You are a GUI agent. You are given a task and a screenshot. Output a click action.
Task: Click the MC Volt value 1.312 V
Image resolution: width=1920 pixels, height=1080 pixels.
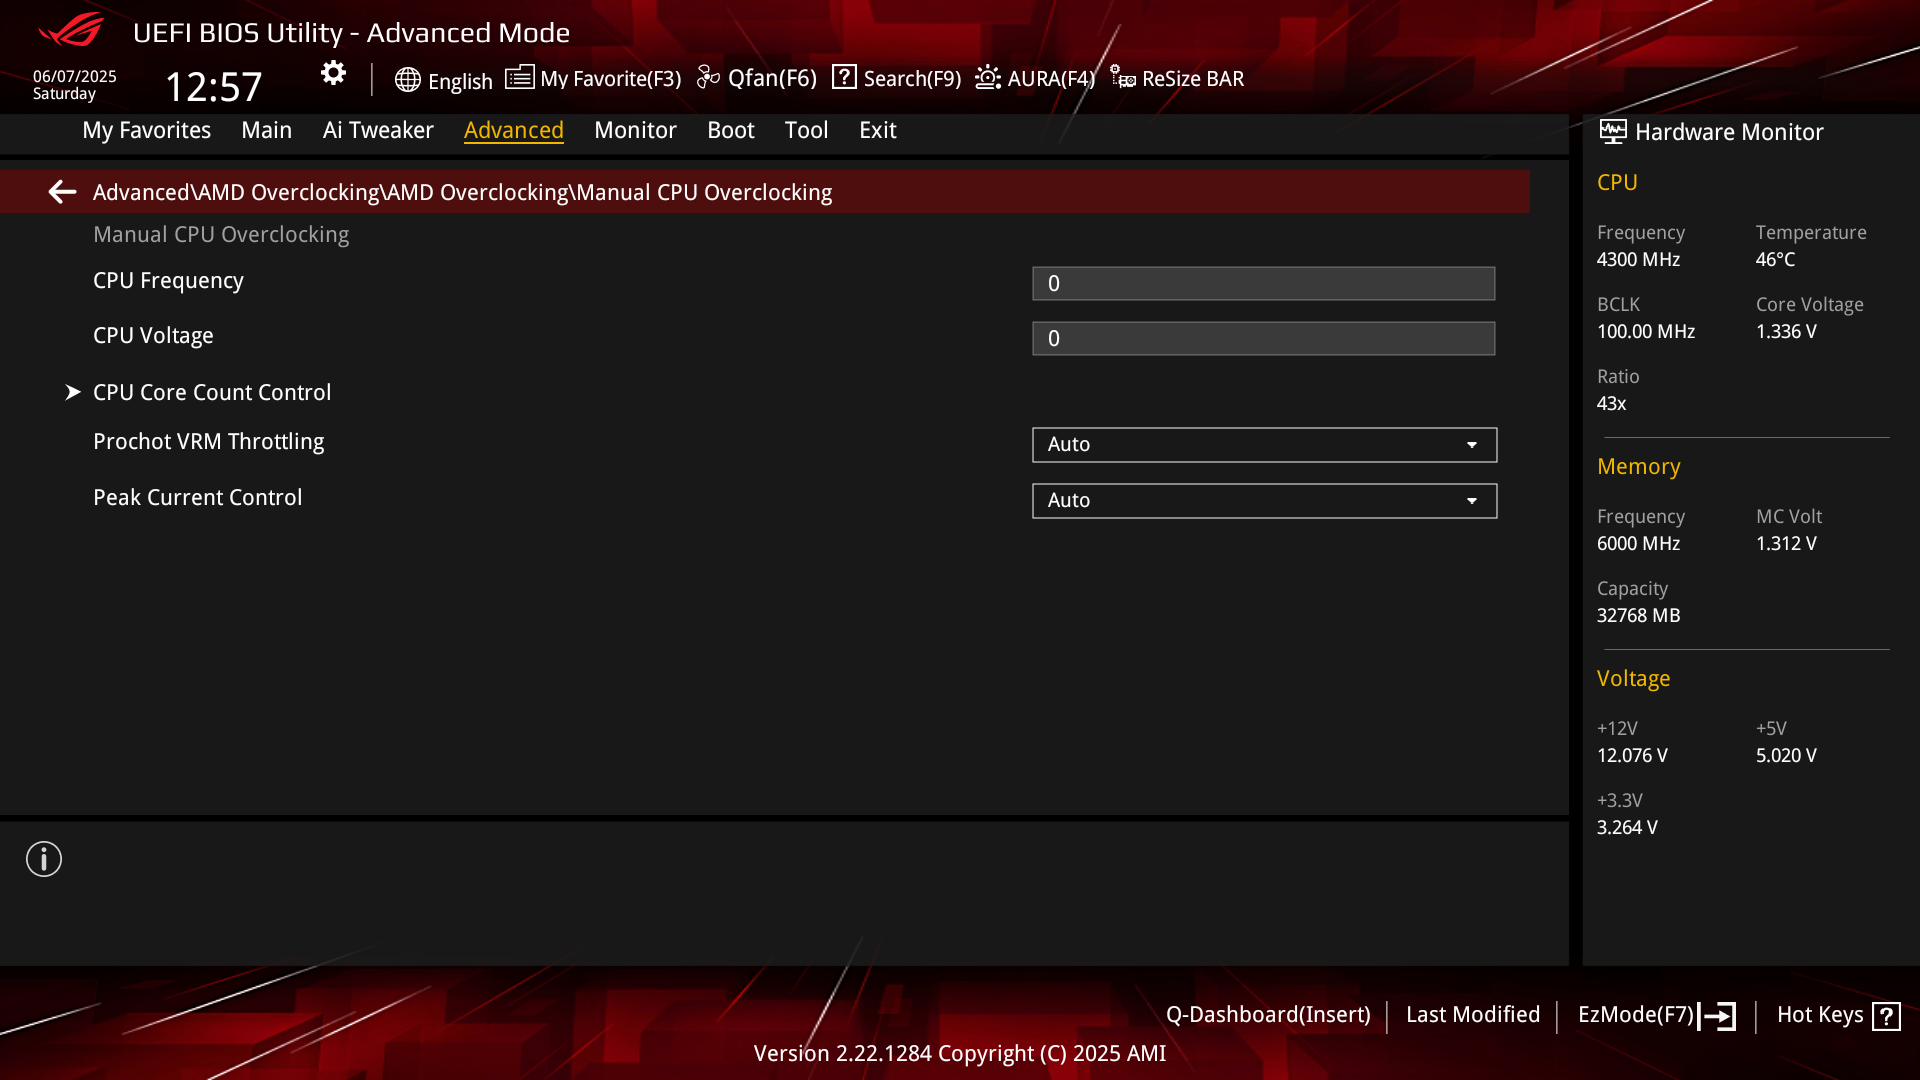point(1786,544)
